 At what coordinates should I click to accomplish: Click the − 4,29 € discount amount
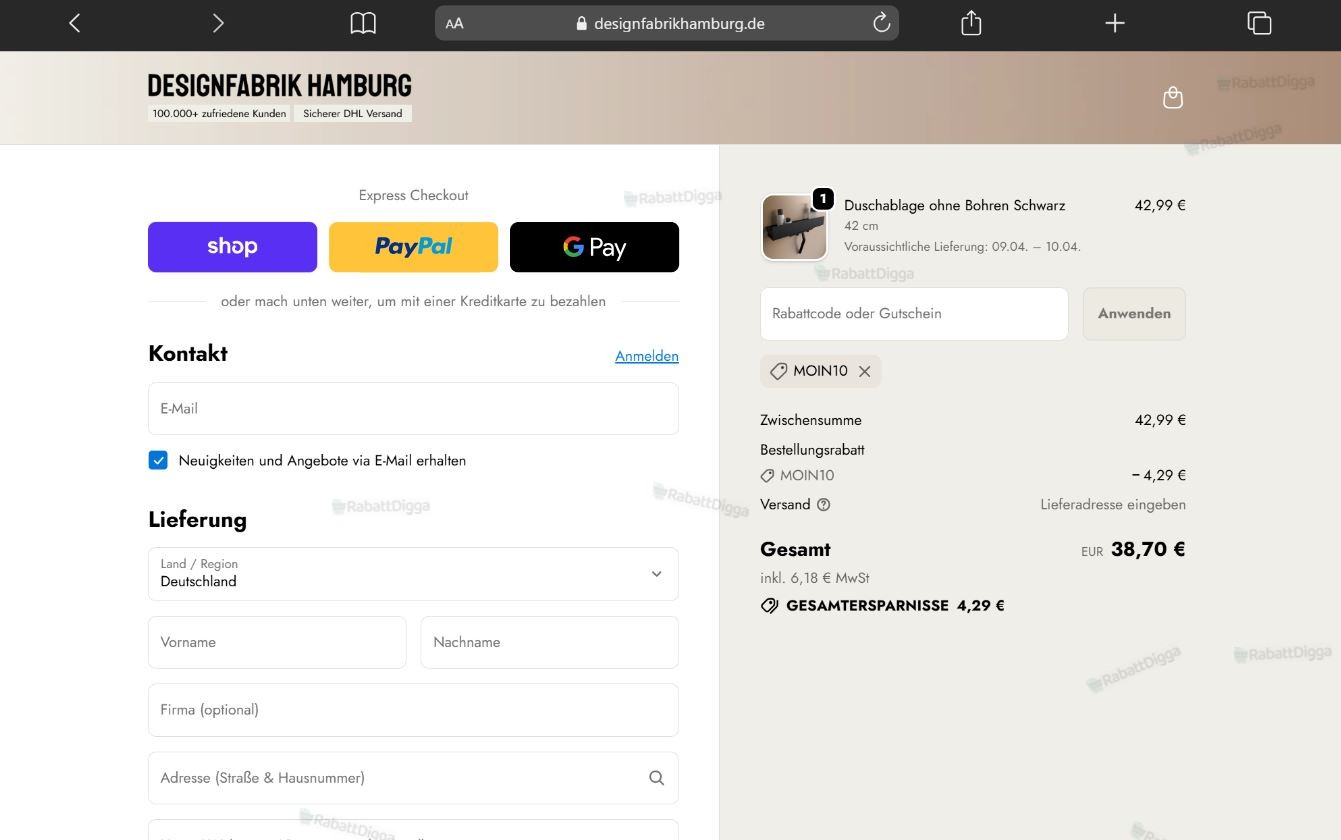pyautogui.click(x=1158, y=476)
